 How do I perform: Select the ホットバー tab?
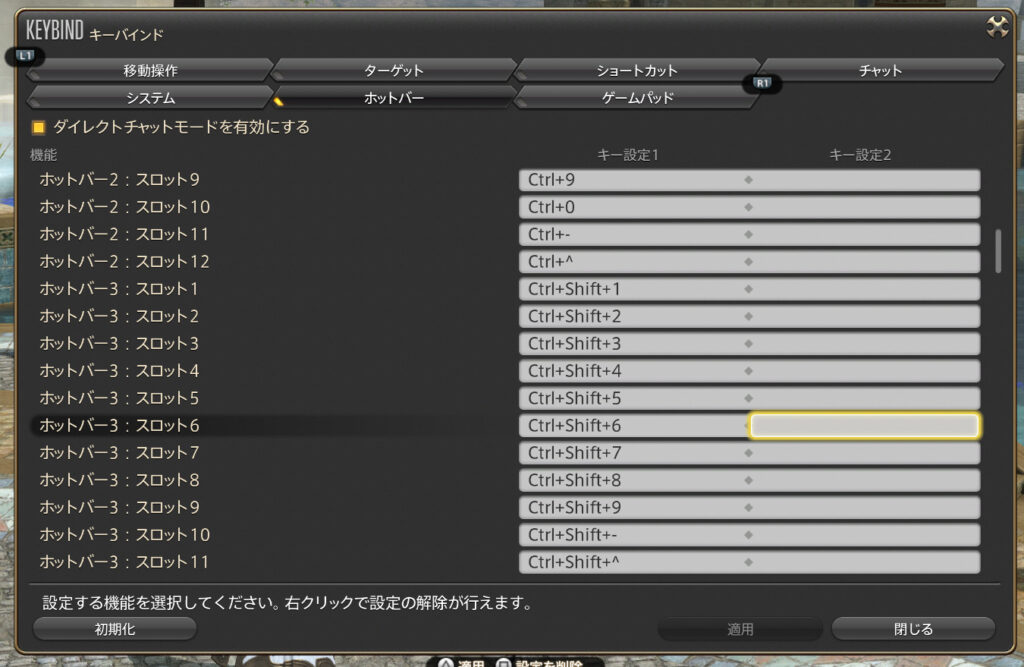(x=394, y=97)
